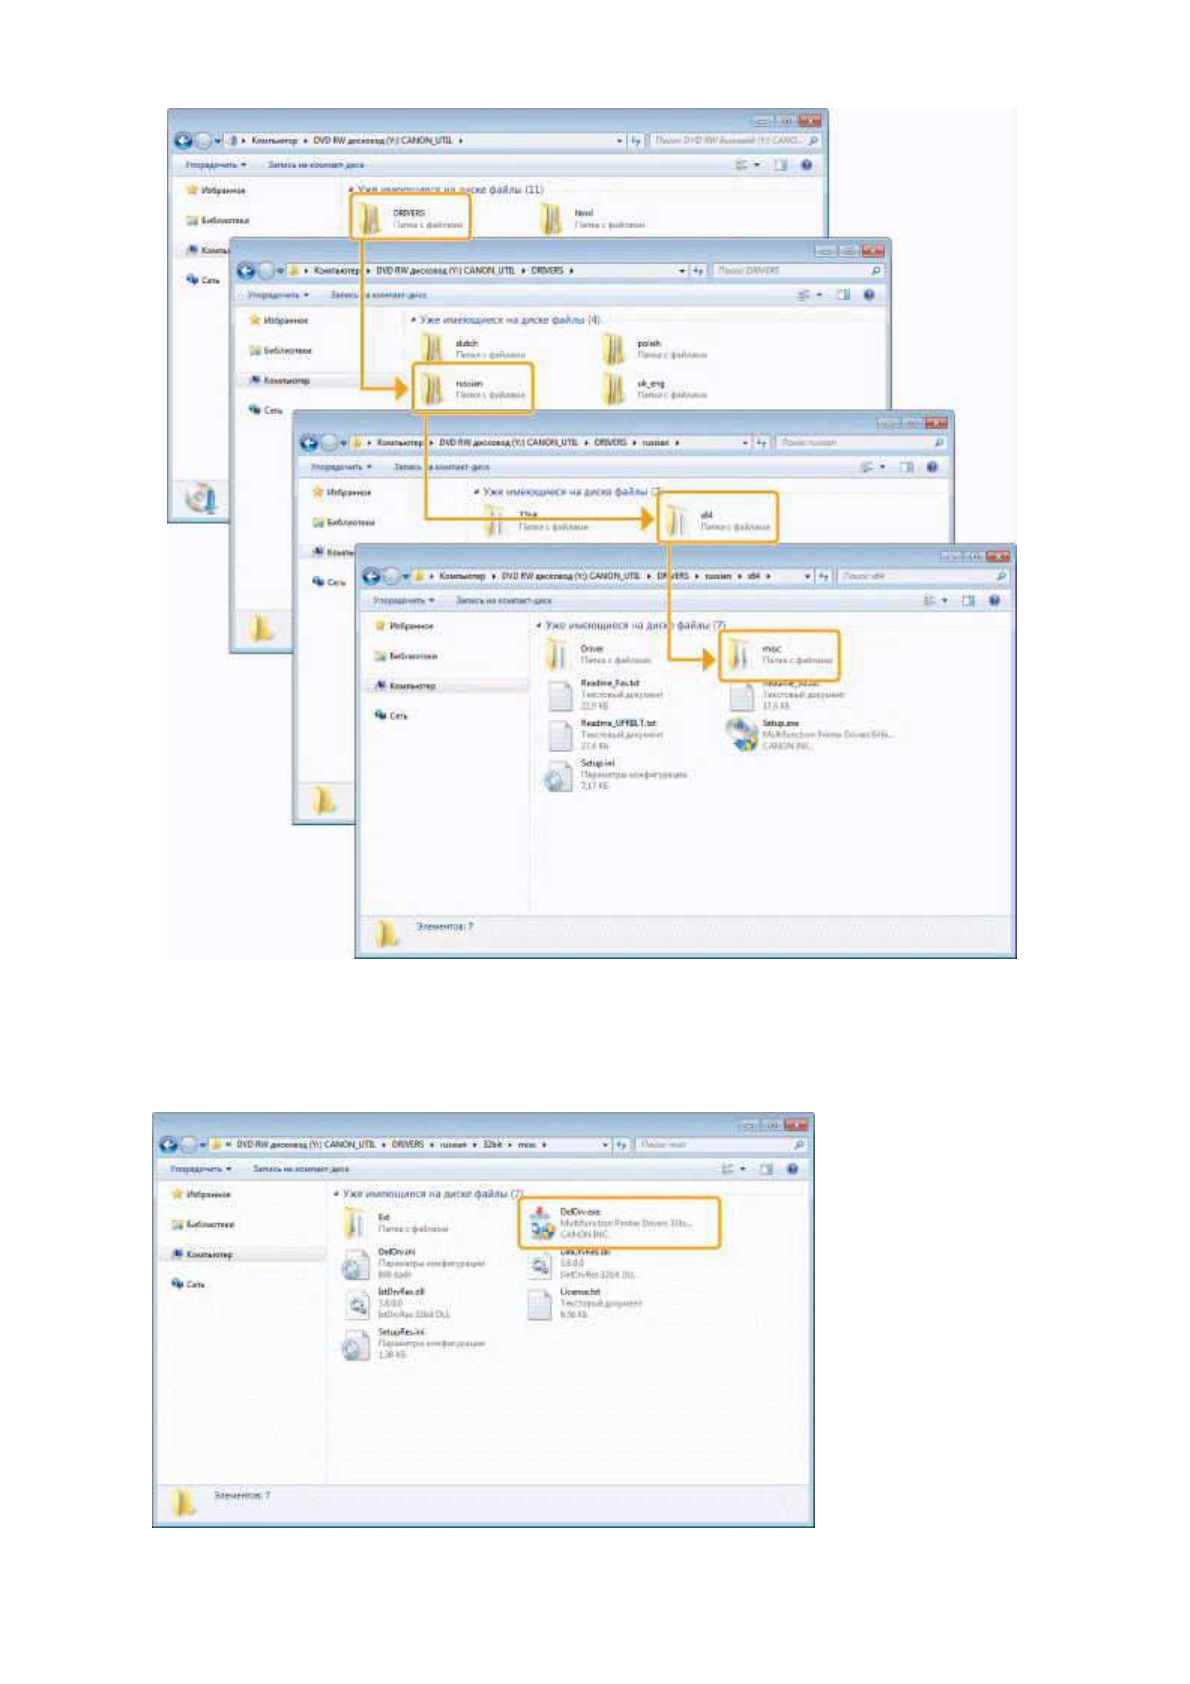Open License.txt in the misc window
The image size is (1190, 1684).
pos(540,1303)
